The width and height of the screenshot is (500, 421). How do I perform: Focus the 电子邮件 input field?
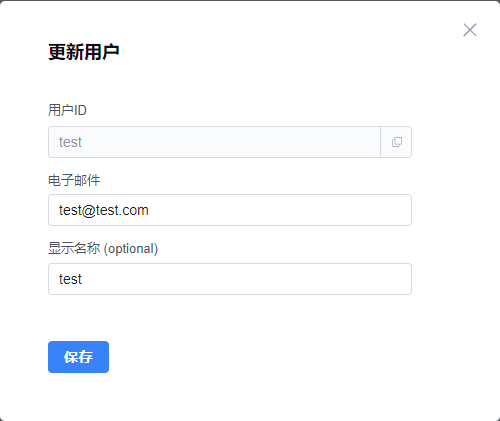[x=230, y=210]
